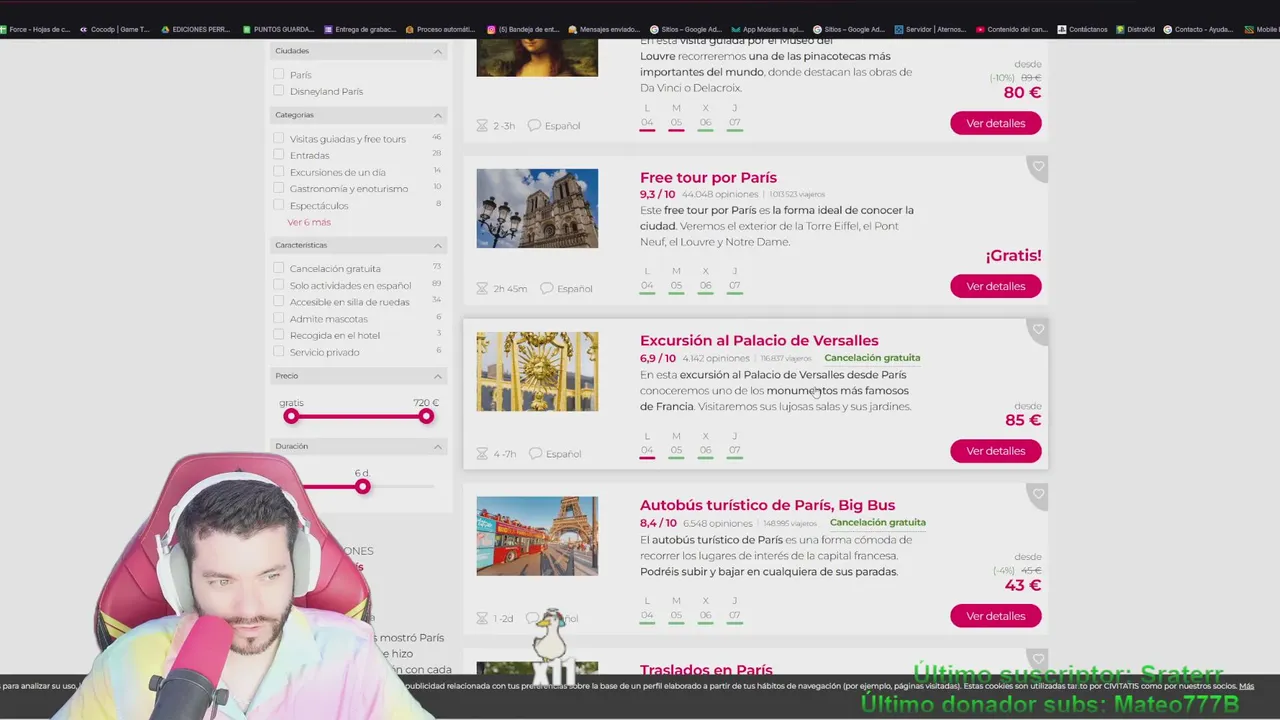Collapse the Precio filter section
This screenshot has width=1280, height=720.
tap(437, 376)
